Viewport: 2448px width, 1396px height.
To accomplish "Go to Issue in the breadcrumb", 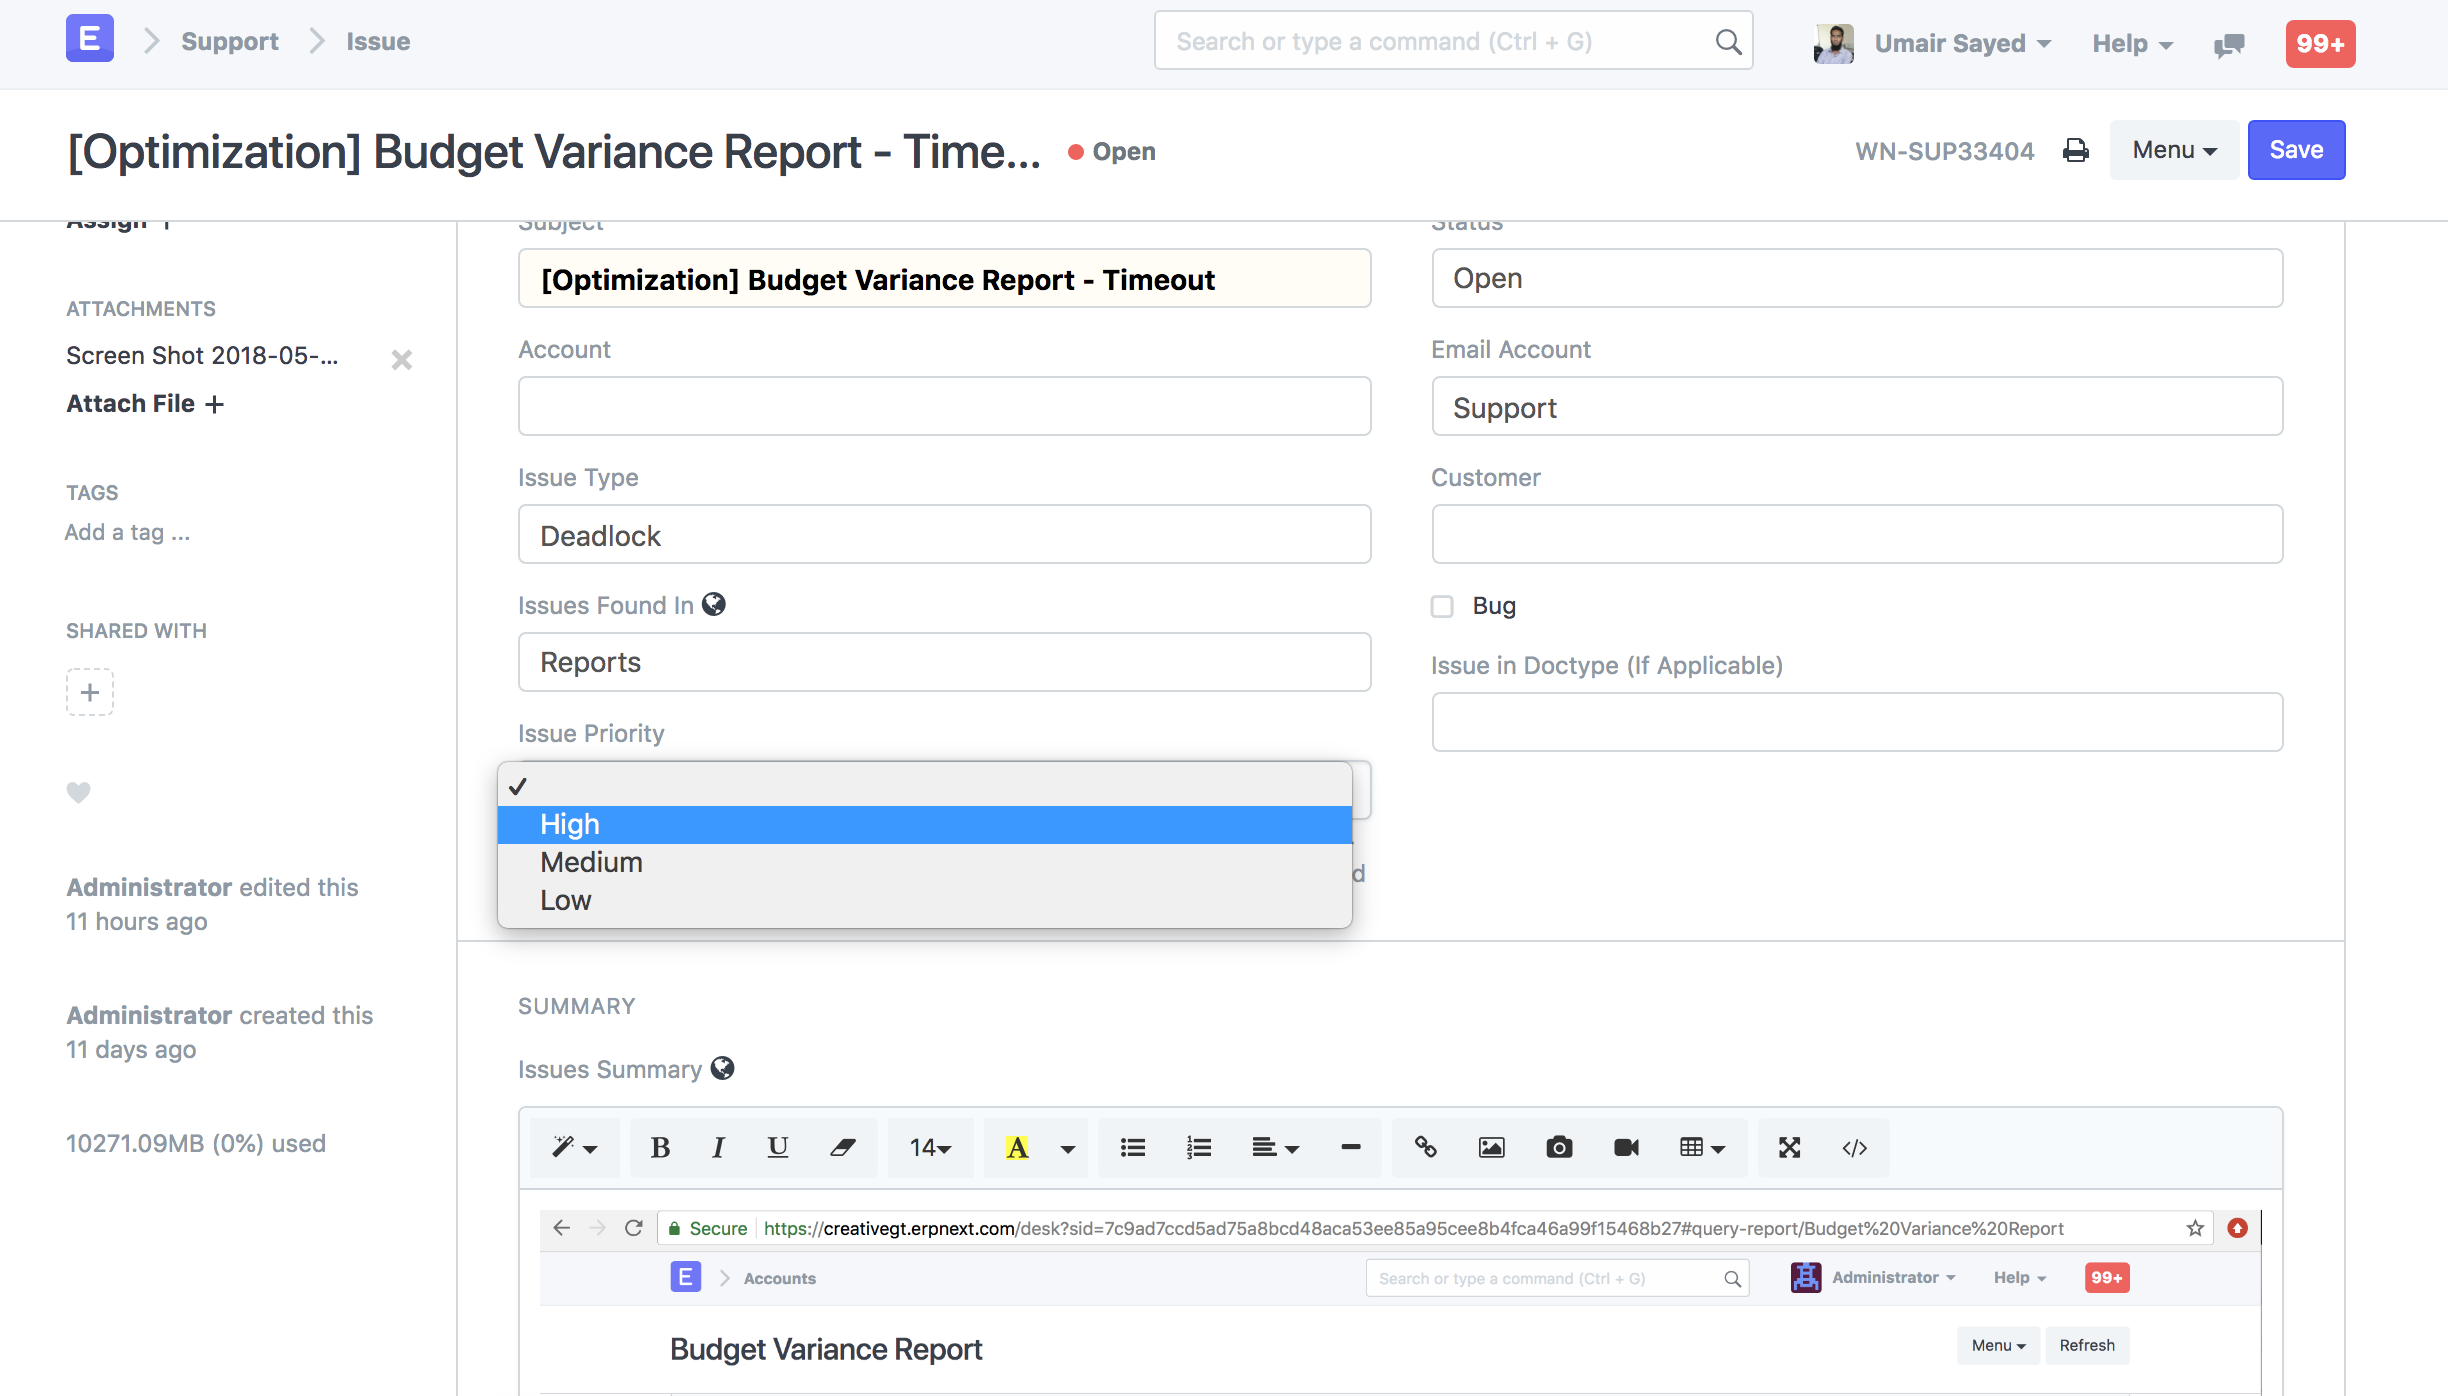I will tap(378, 42).
